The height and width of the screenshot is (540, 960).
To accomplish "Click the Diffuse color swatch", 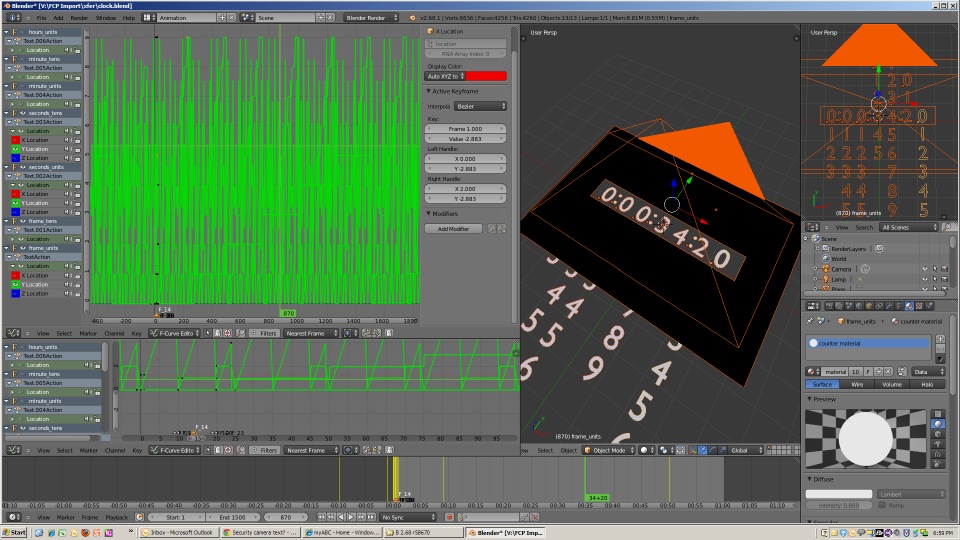I will click(x=839, y=494).
